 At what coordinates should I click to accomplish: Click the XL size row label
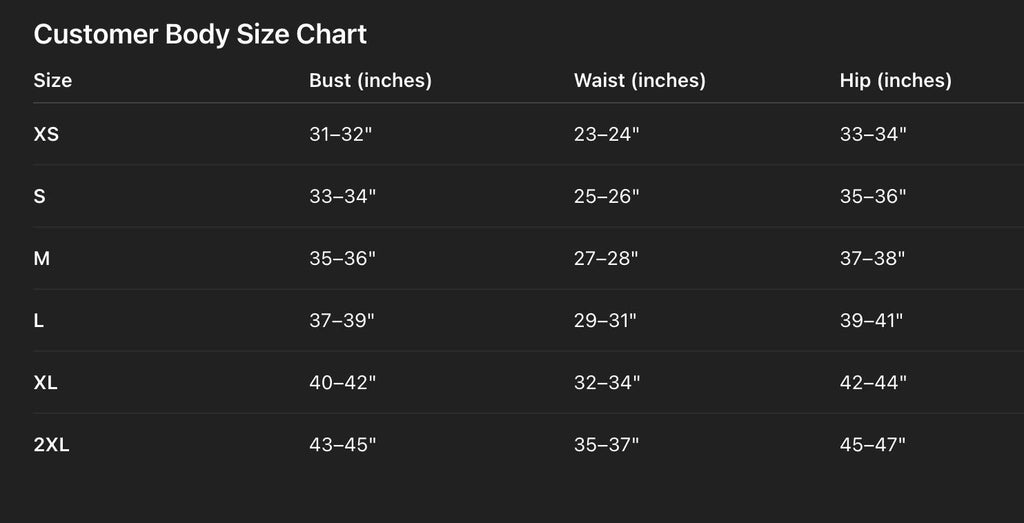pyautogui.click(x=46, y=383)
